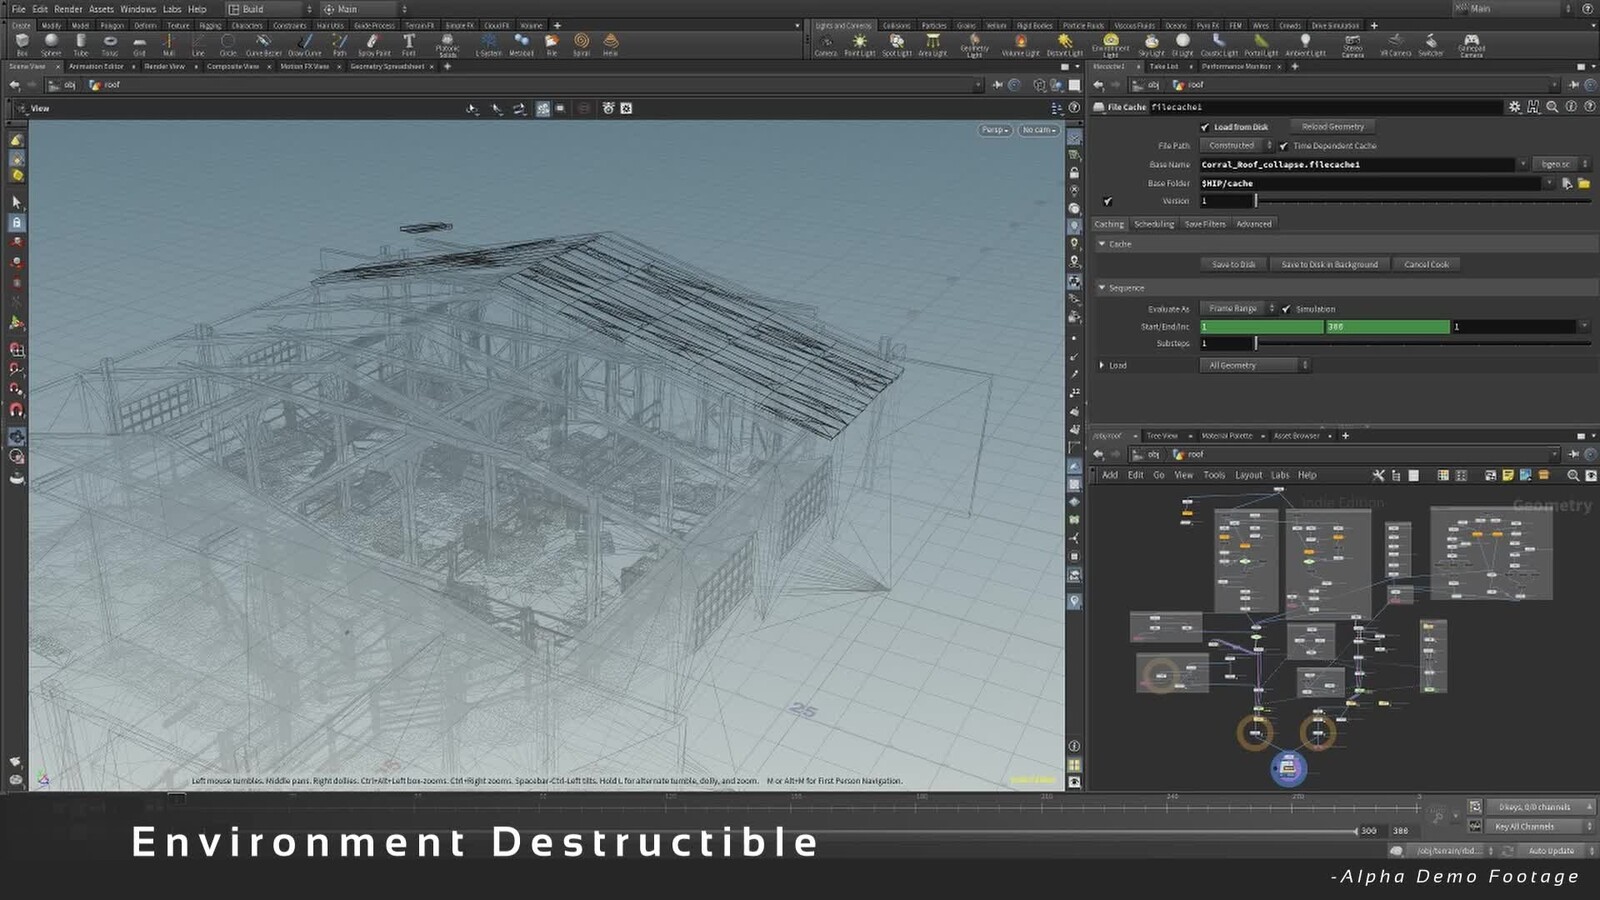Viewport: 1600px width, 900px height.
Task: Select the Spiral shelf tool
Action: (581, 44)
